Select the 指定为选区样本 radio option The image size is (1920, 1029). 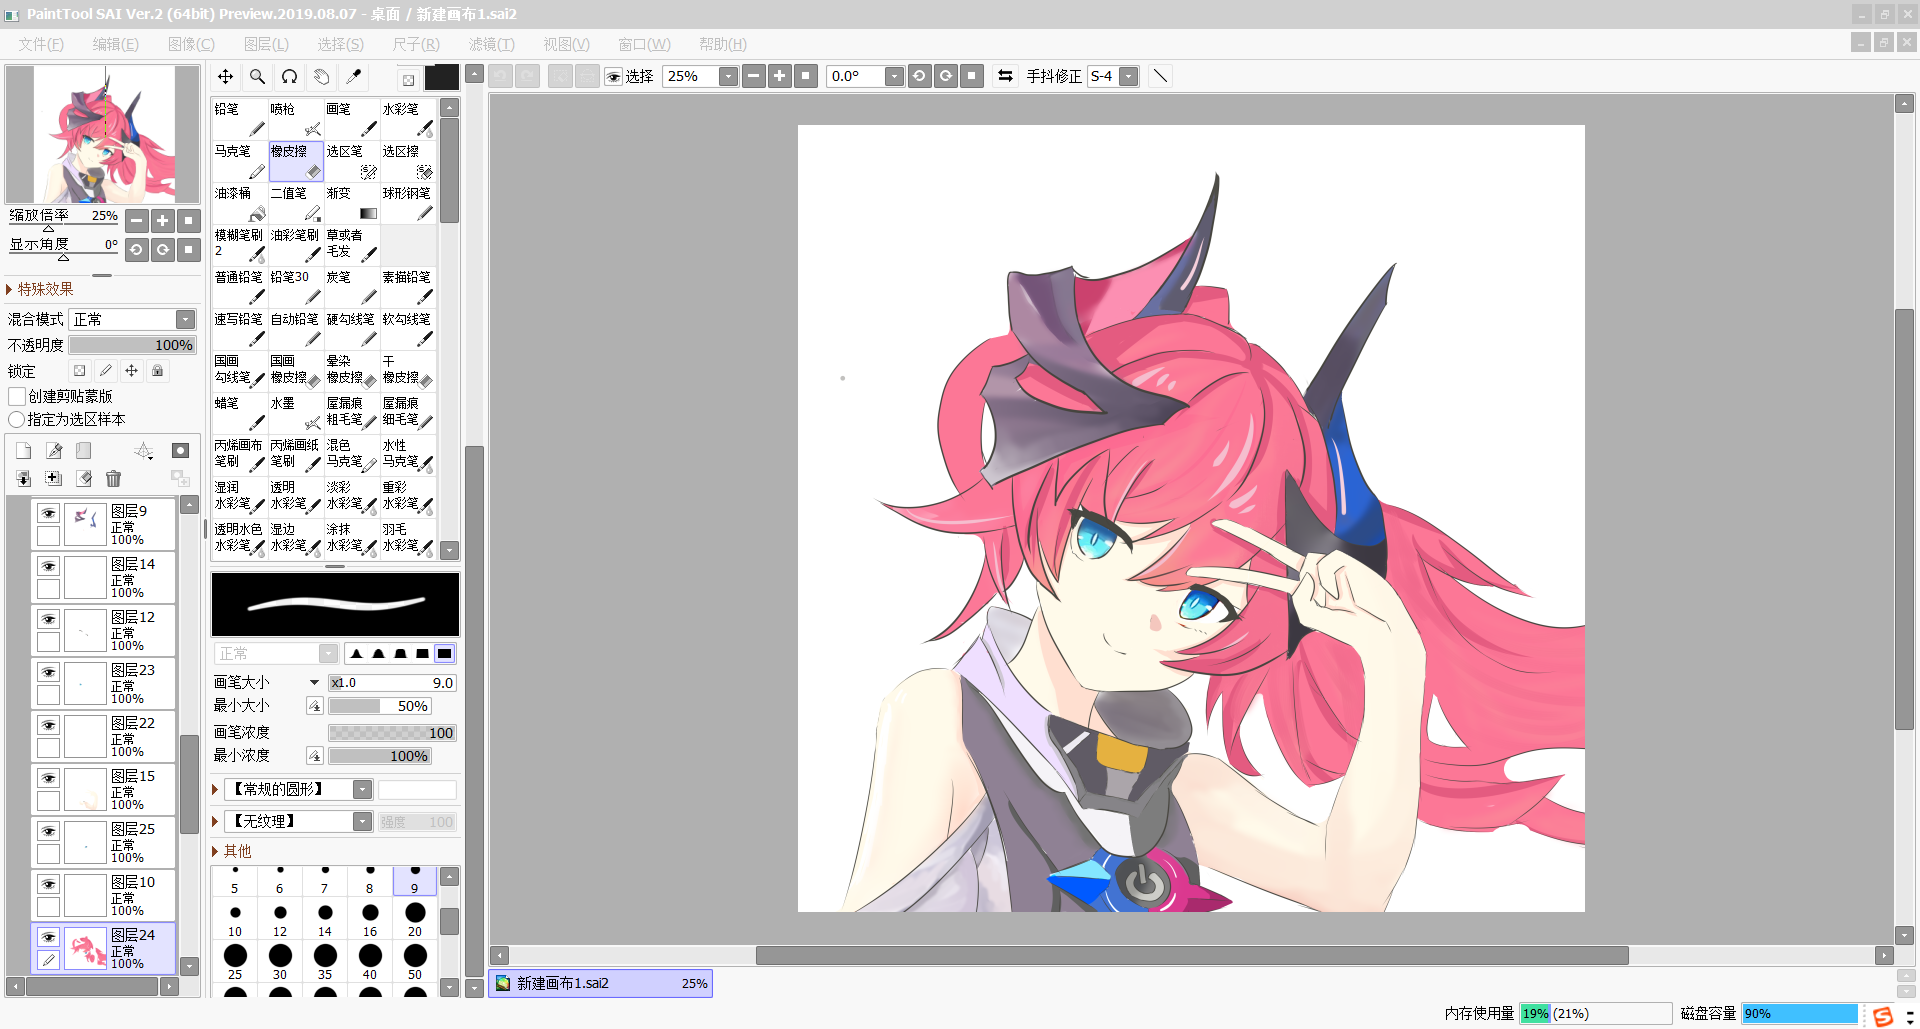(x=17, y=420)
